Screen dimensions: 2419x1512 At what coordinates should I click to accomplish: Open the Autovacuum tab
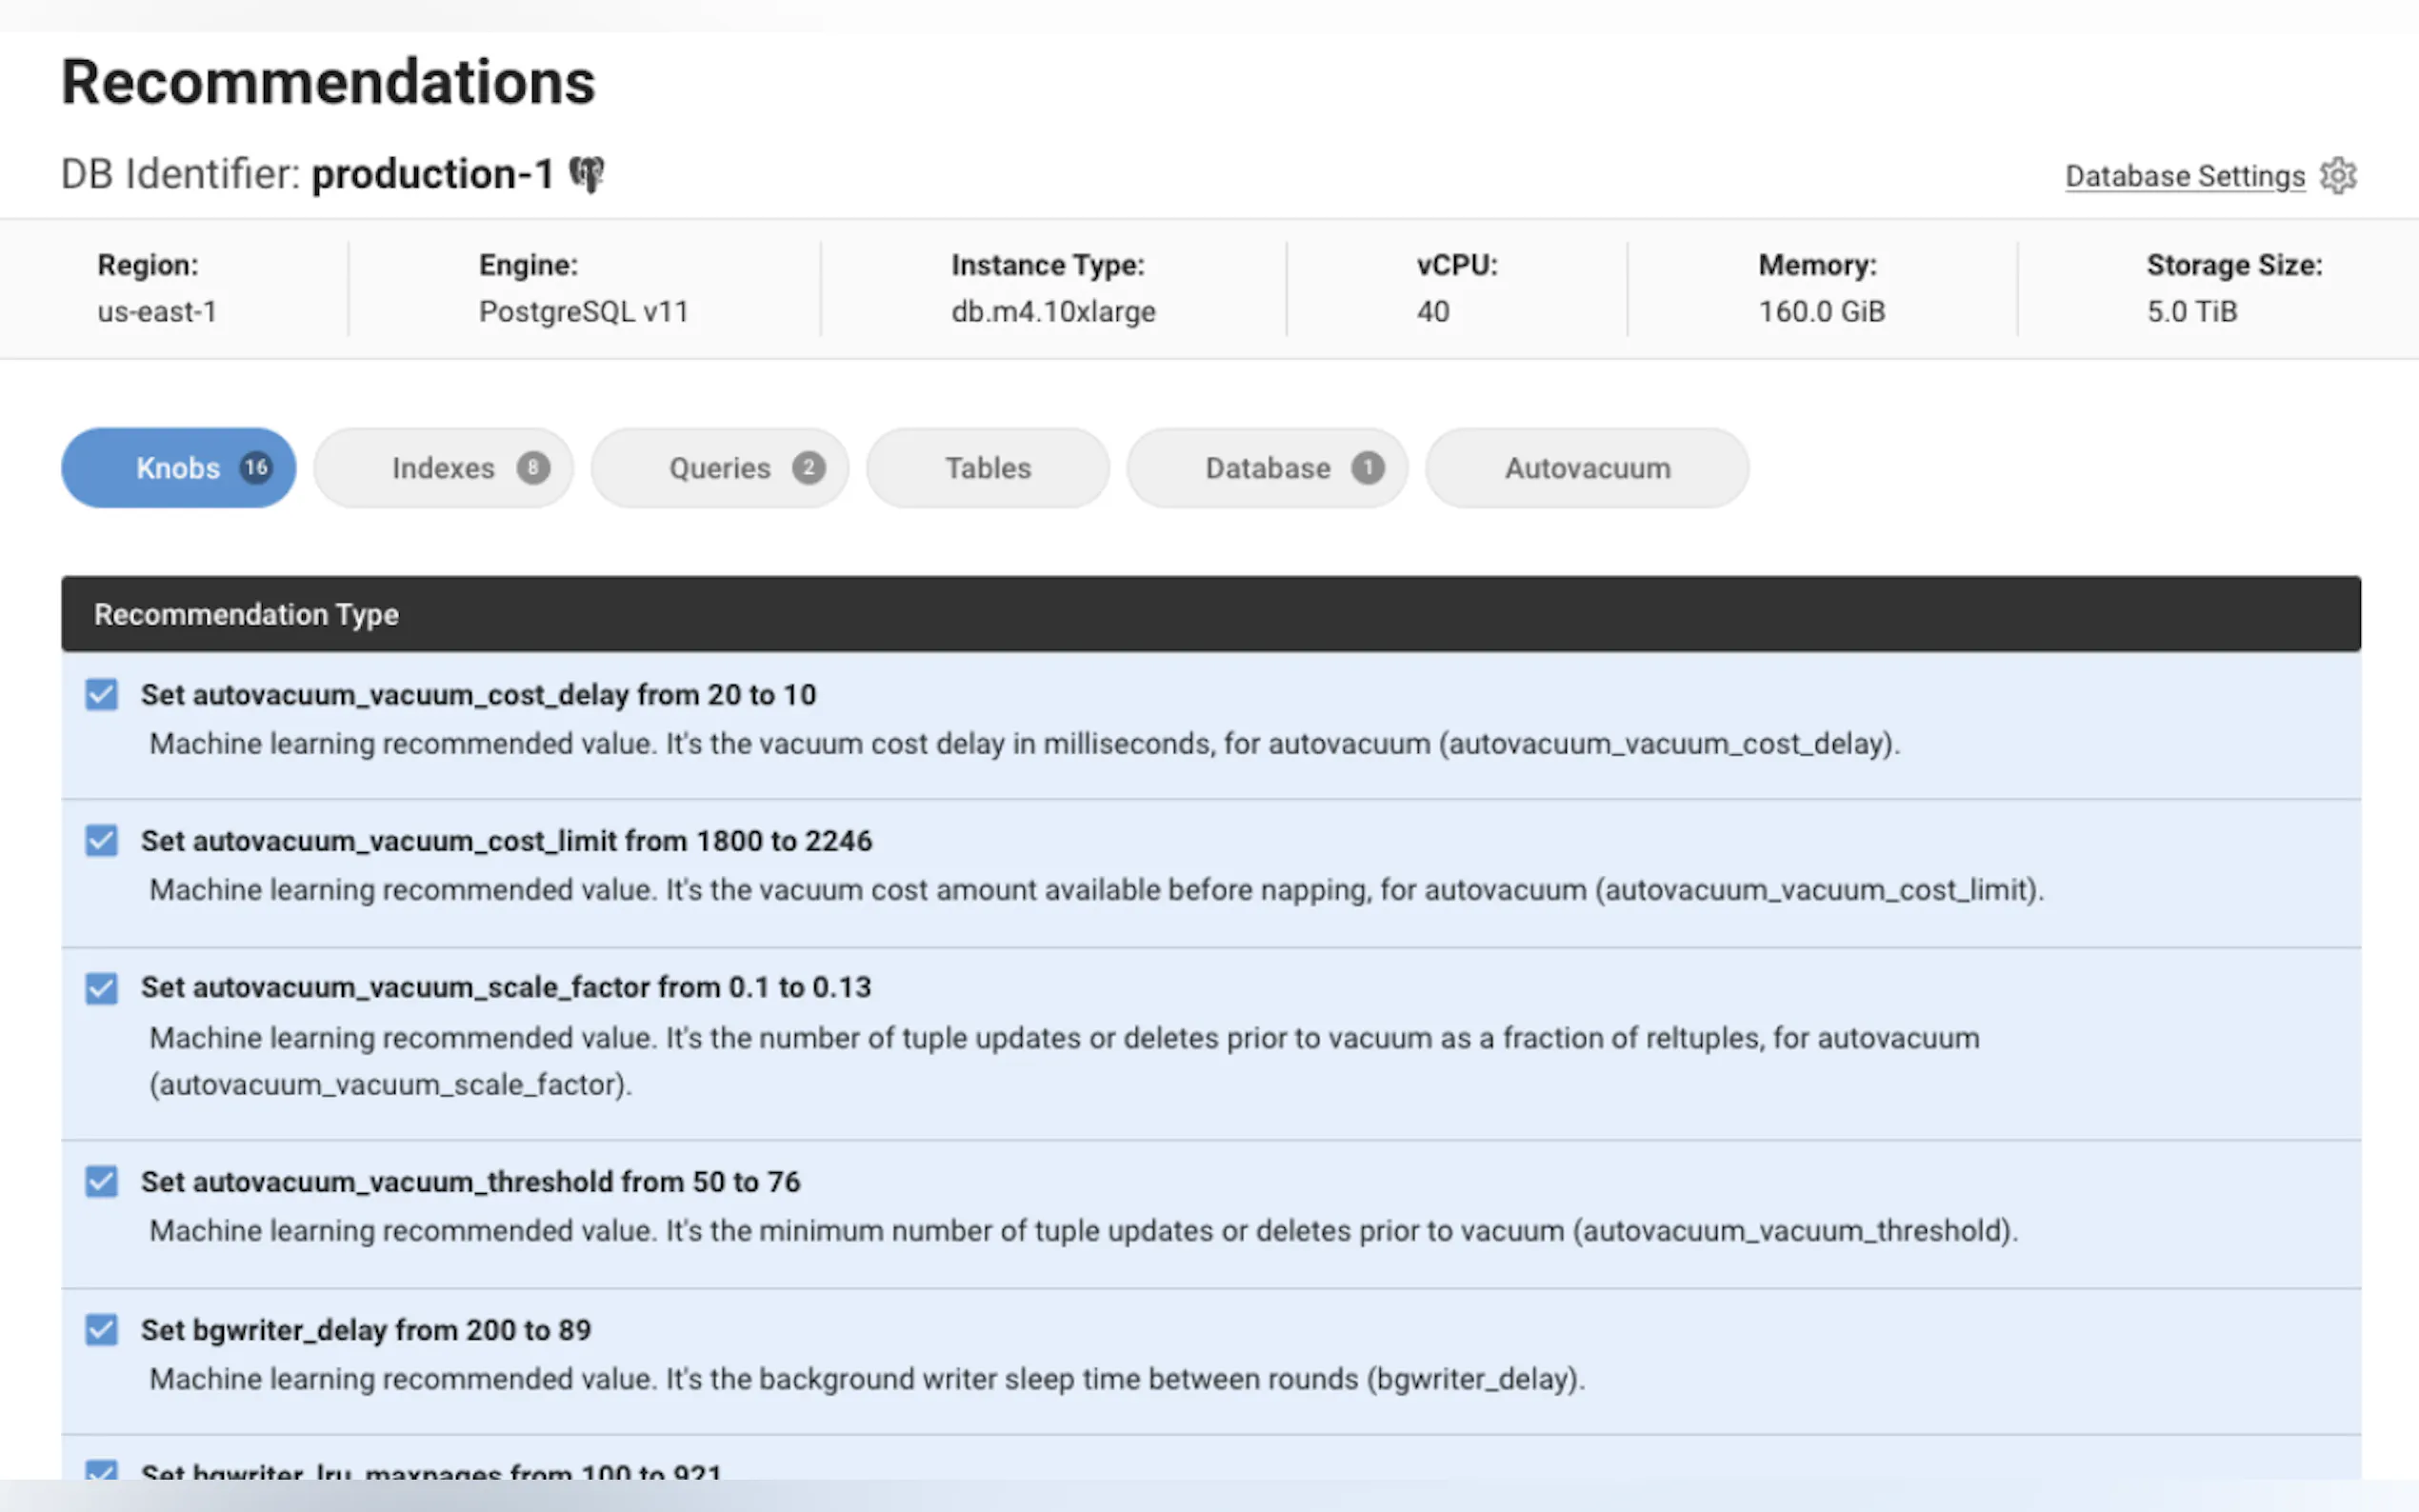tap(1587, 468)
